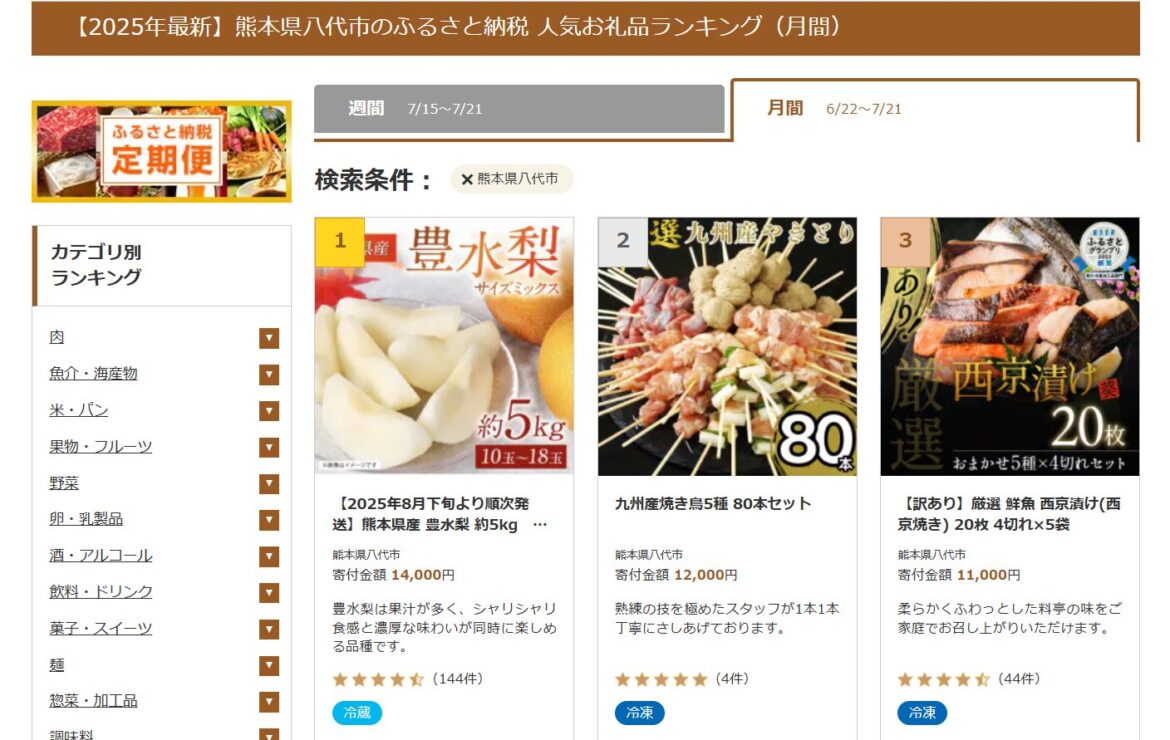Expand the 野菜 dropdown arrow
This screenshot has width=1170, height=740.
pos(269,484)
